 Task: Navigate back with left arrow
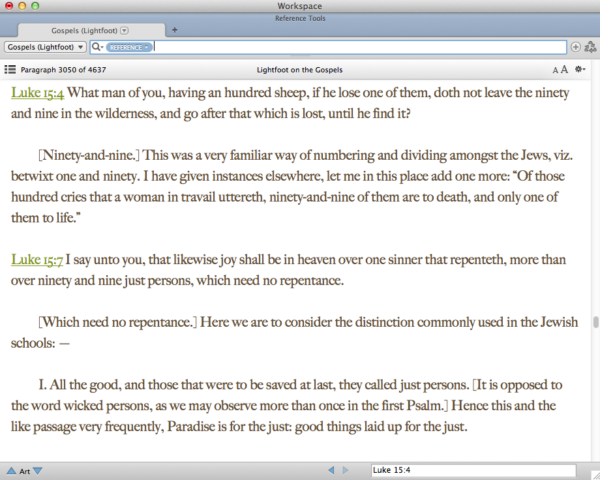331,470
